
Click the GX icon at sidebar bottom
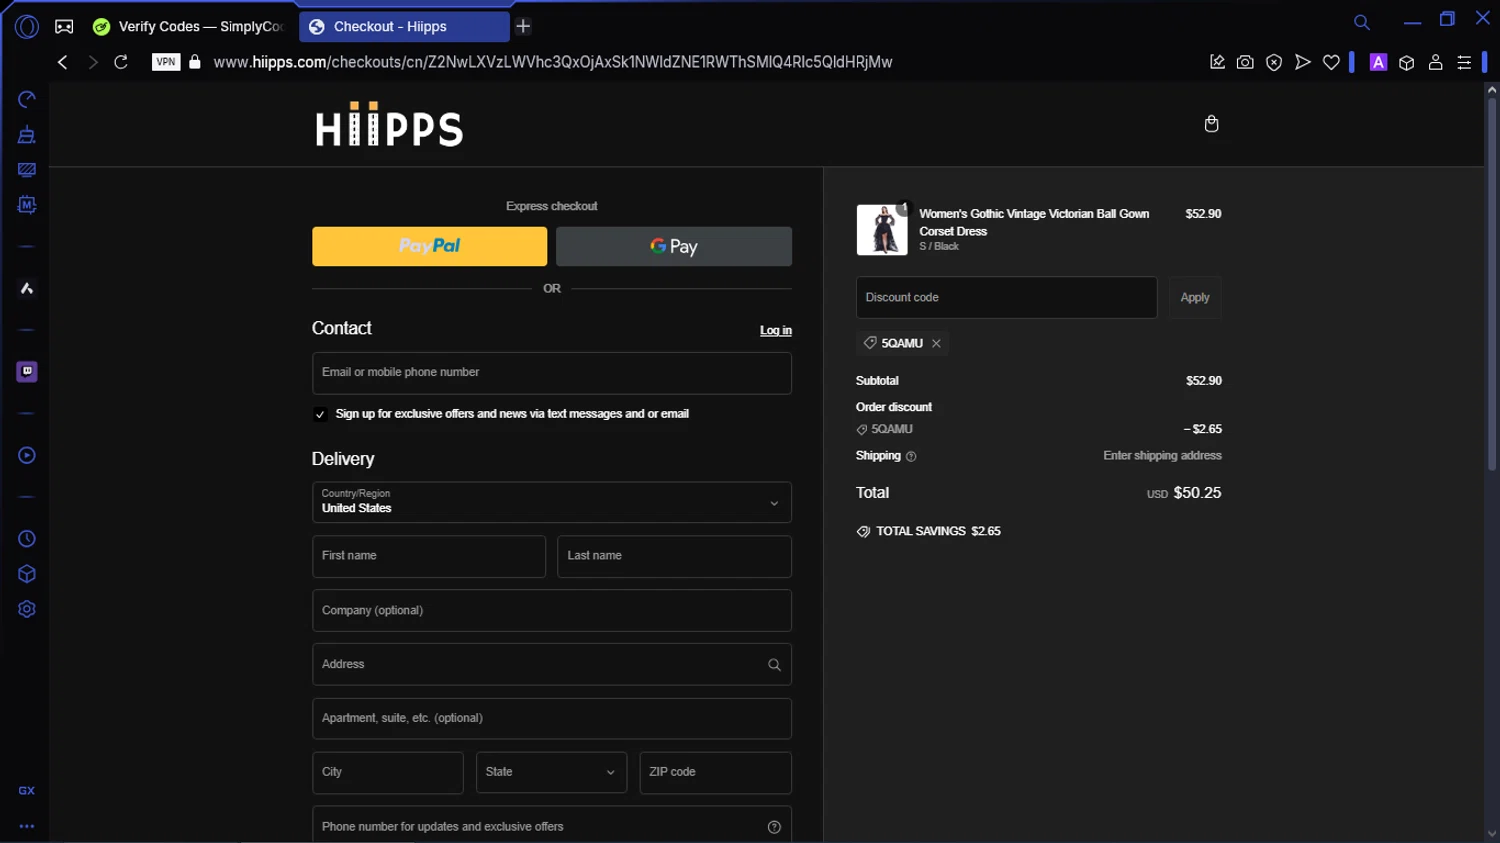click(x=27, y=791)
